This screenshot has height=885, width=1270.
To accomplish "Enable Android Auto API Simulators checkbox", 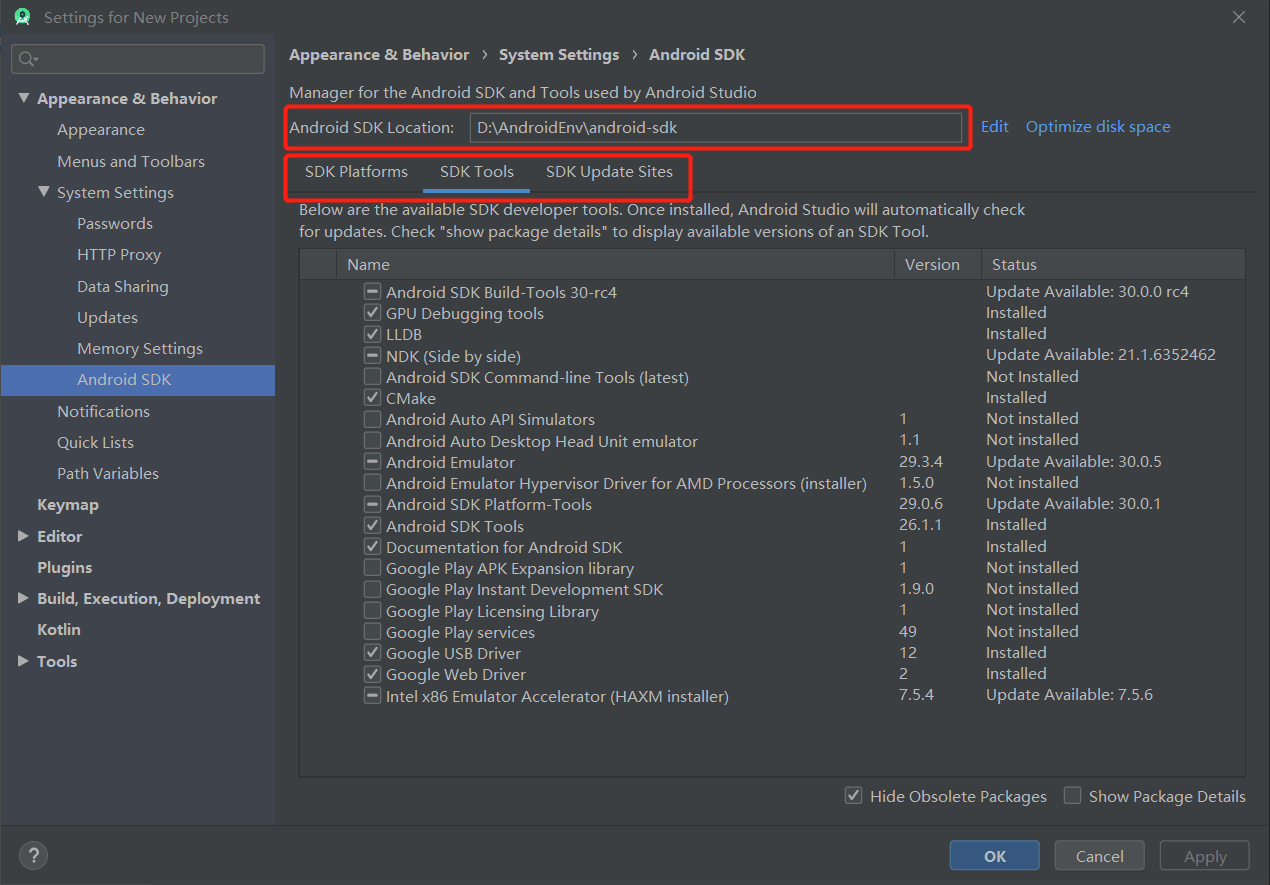I will (x=372, y=419).
